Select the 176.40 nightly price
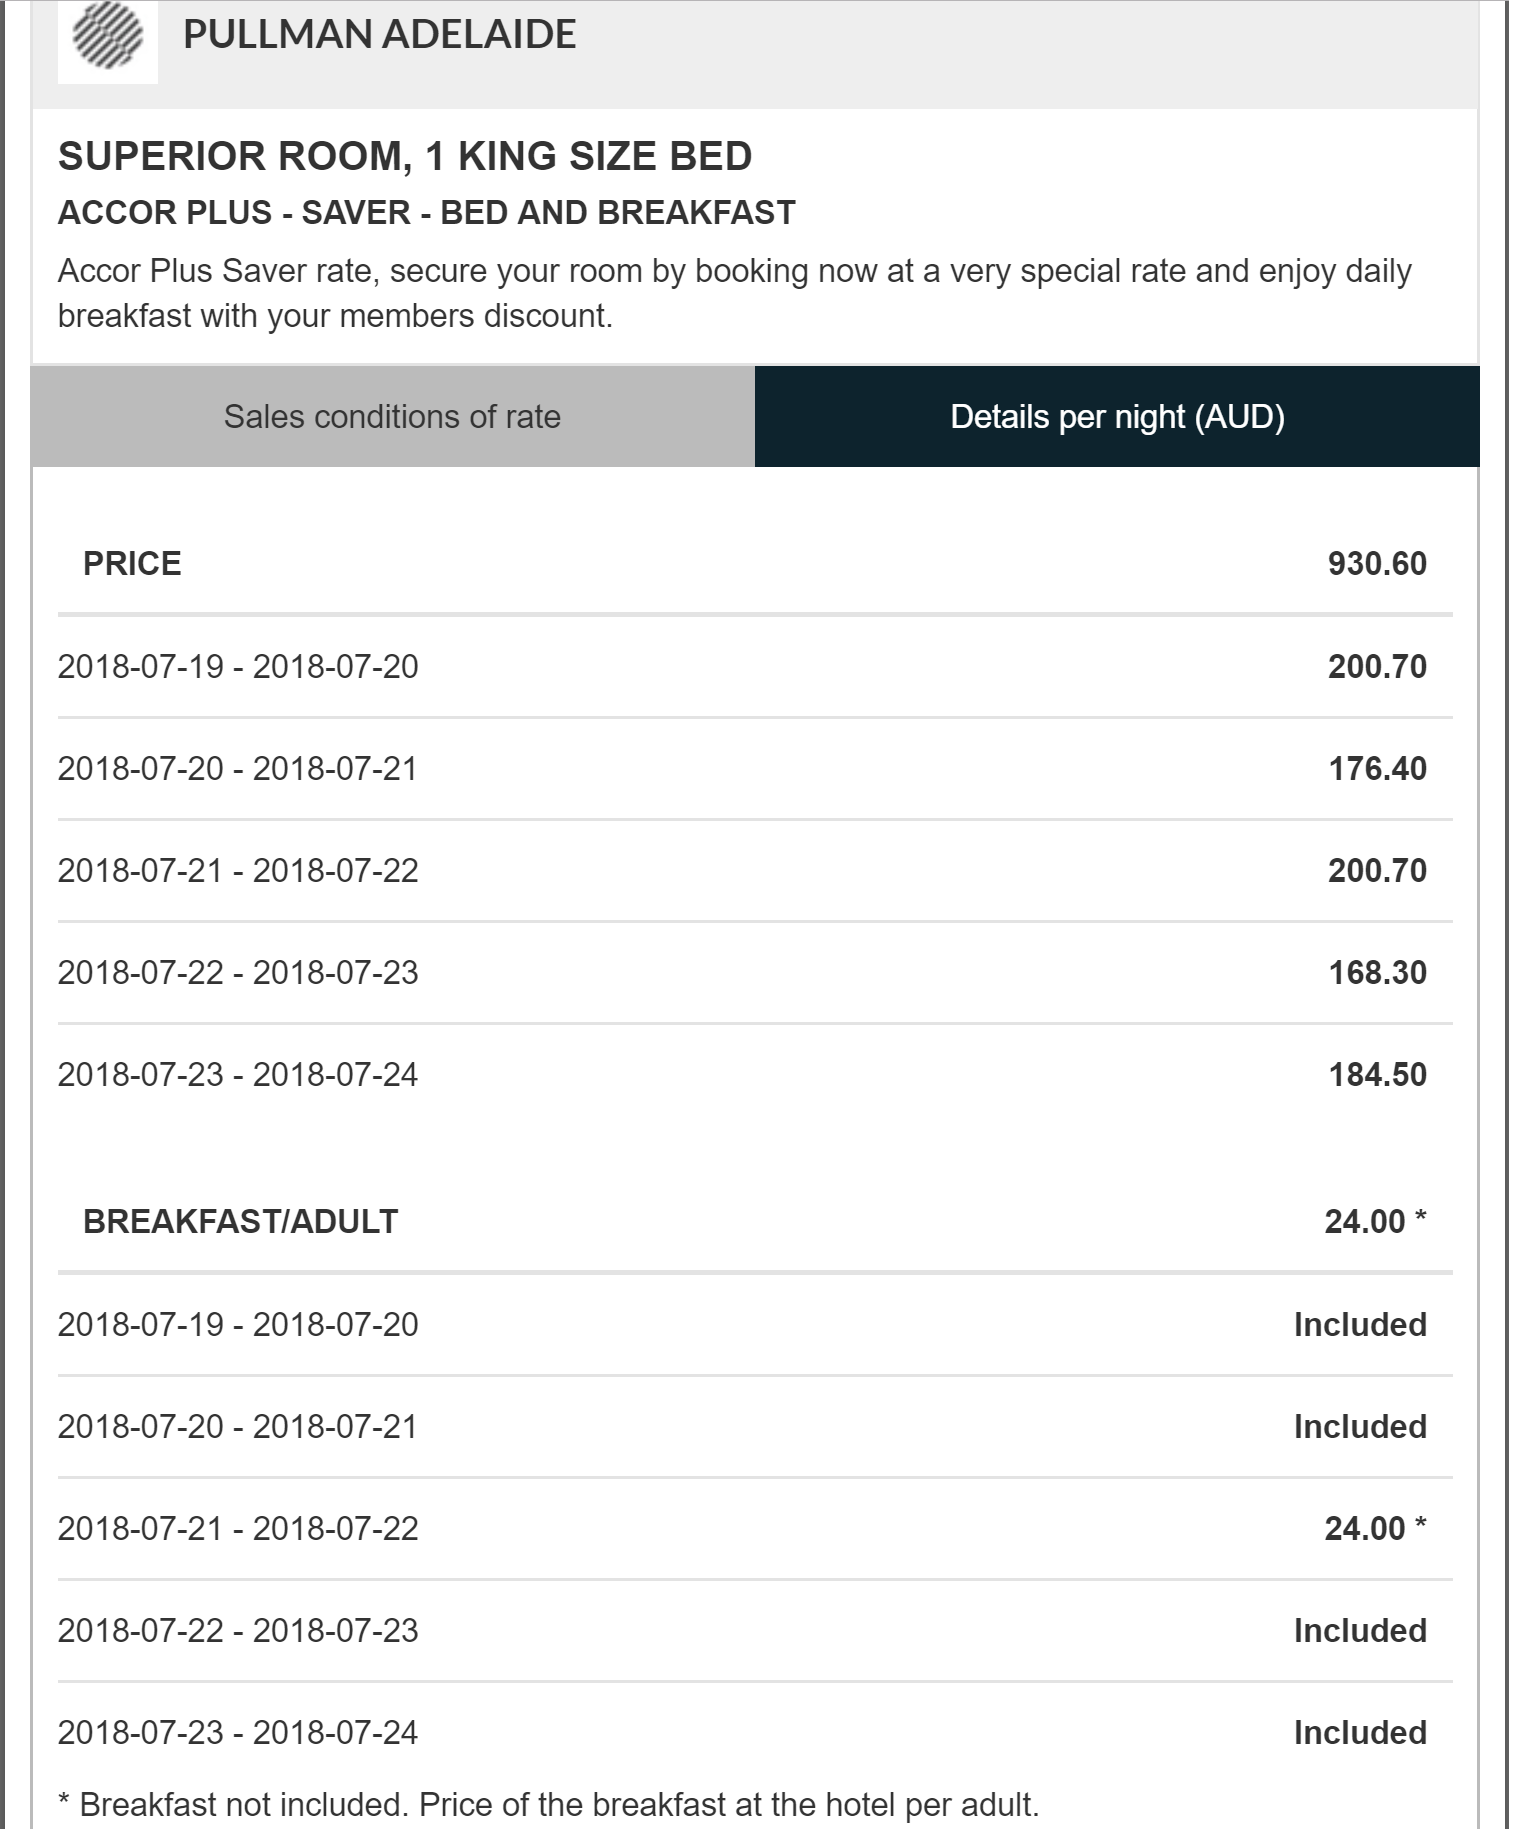The height and width of the screenshot is (1829, 1515). pos(1376,768)
